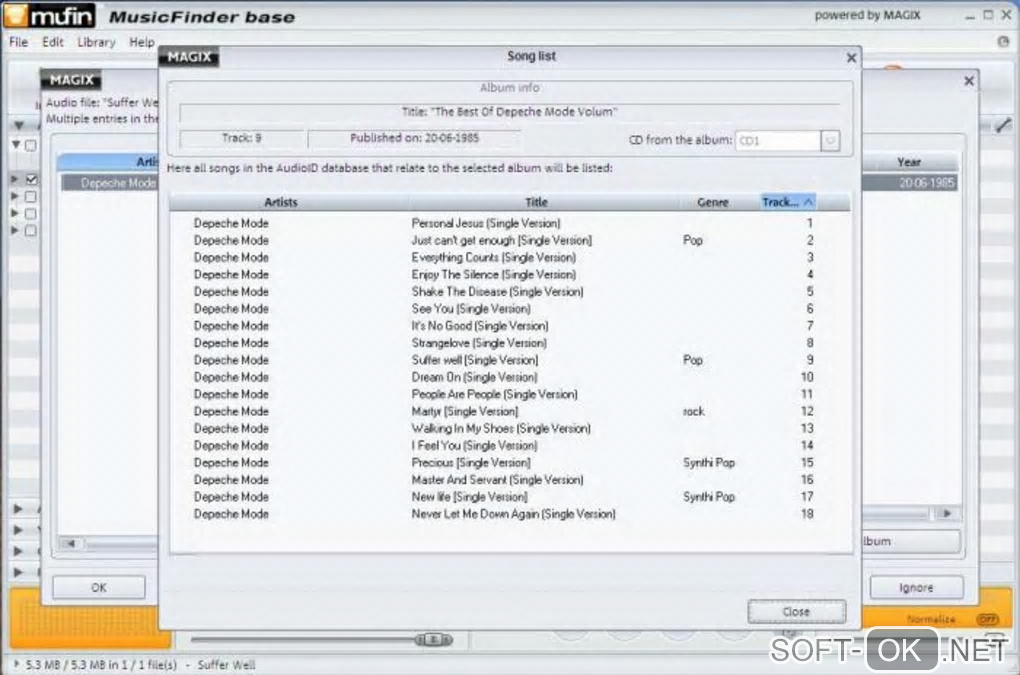Toggle the Normalize OFF switch
This screenshot has height=675, width=1020.
pyautogui.click(x=987, y=619)
